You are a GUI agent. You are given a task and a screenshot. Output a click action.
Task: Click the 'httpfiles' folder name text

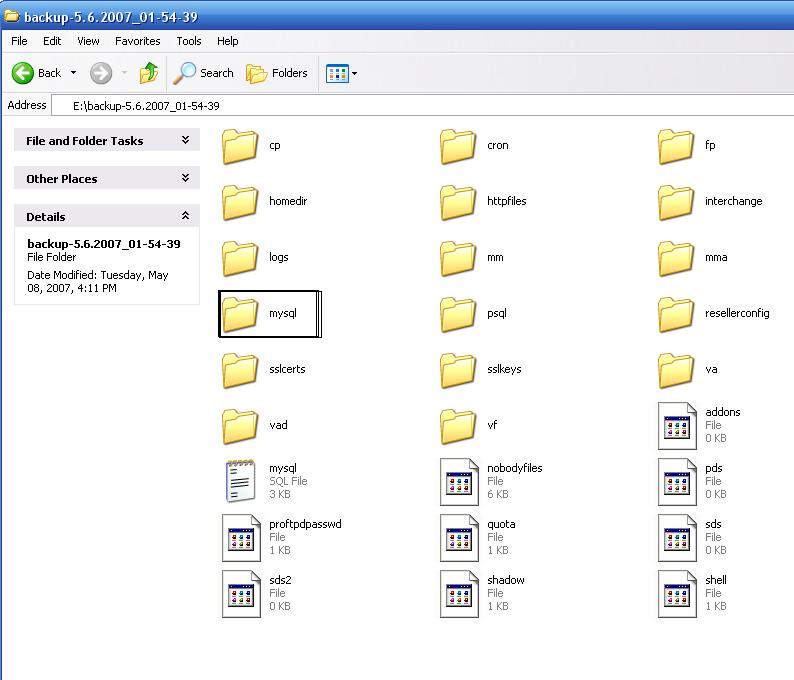pyautogui.click(x=507, y=201)
